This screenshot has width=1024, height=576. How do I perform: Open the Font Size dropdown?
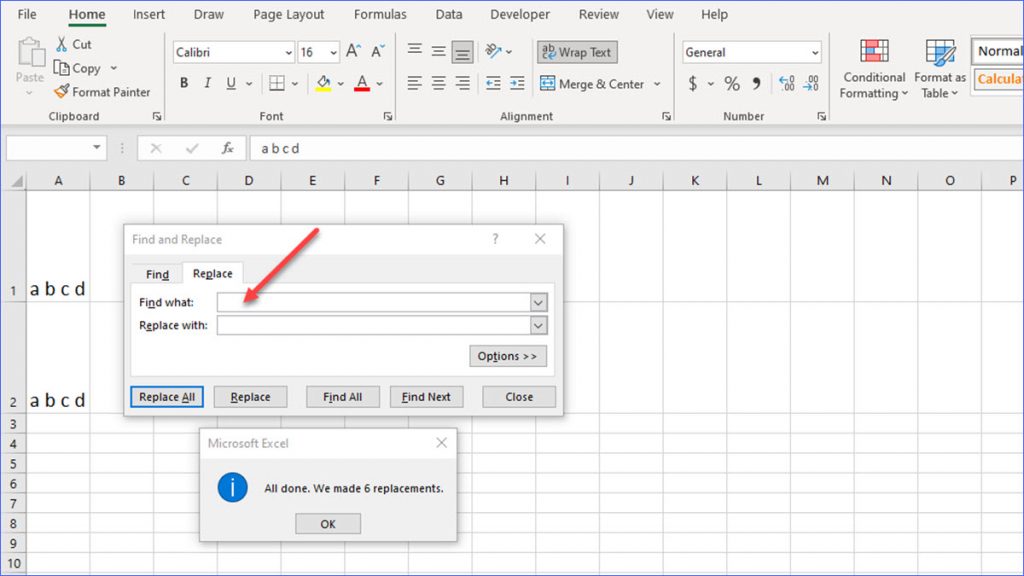334,51
